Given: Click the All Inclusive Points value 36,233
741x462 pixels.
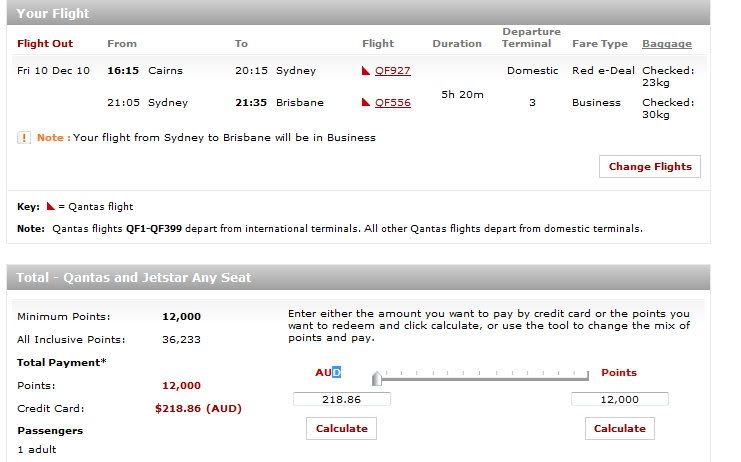Looking at the screenshot, I should tap(181, 339).
